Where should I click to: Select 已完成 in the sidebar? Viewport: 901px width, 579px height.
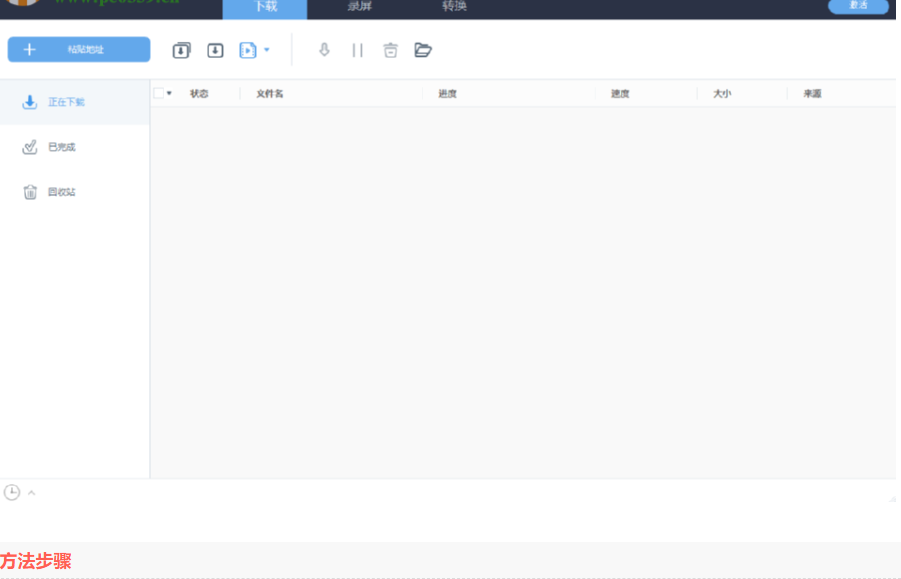pyautogui.click(x=75, y=147)
